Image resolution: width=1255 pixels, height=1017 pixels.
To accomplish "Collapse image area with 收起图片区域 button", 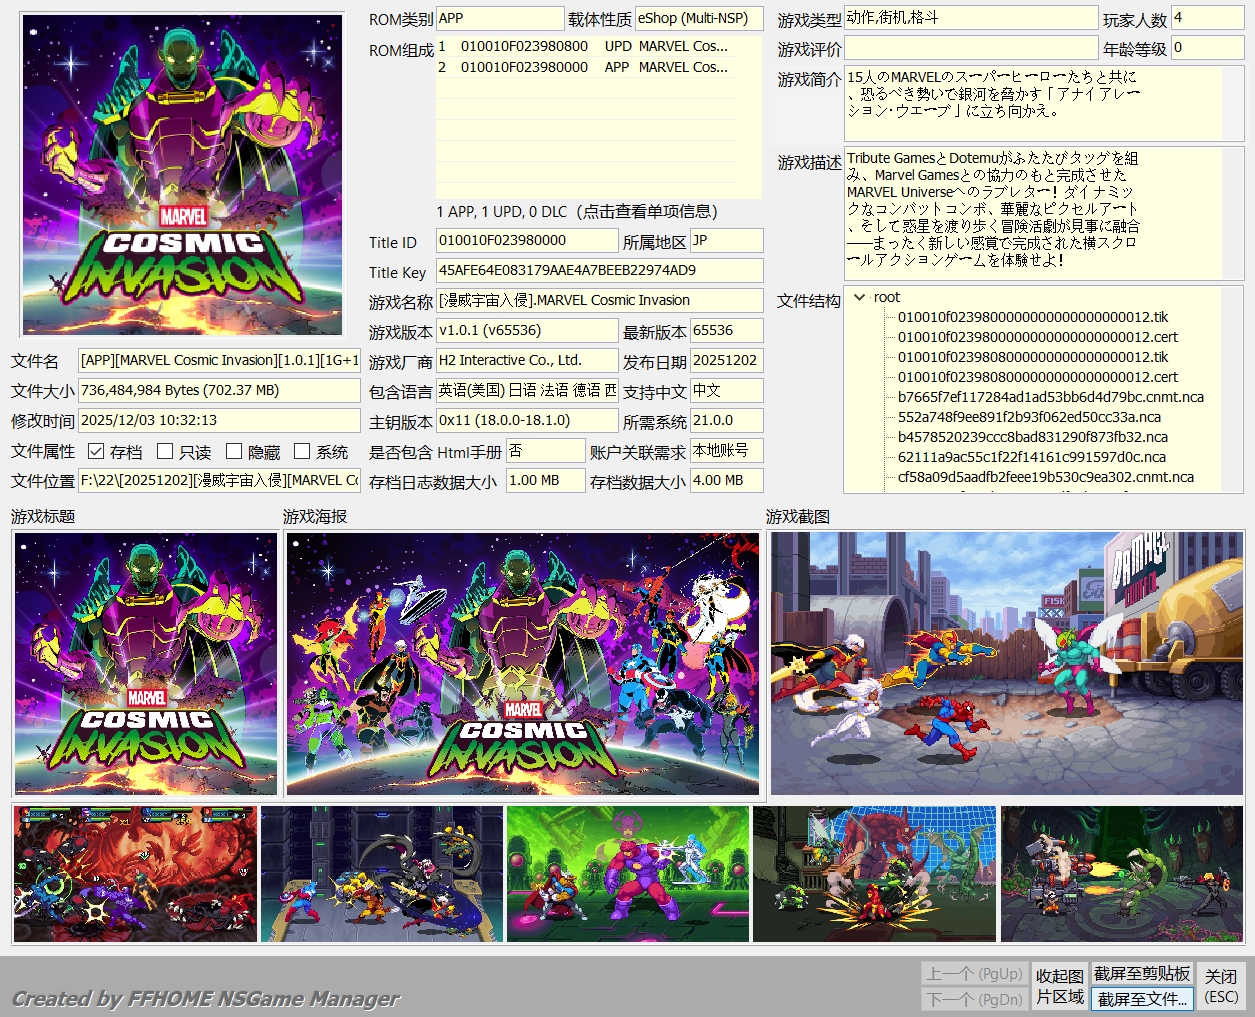I will (x=1059, y=986).
